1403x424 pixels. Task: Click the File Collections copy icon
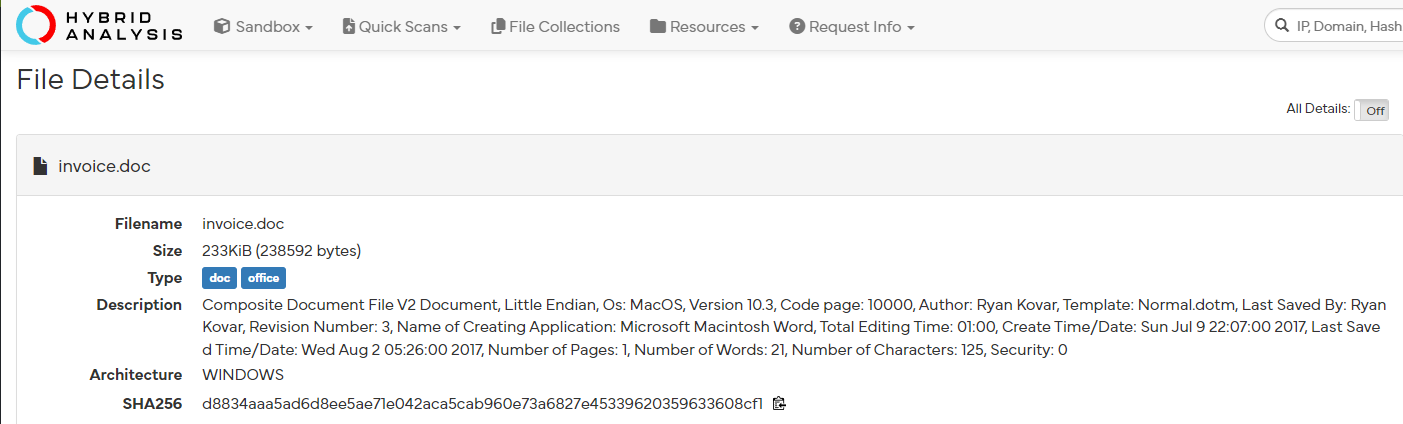click(x=498, y=27)
